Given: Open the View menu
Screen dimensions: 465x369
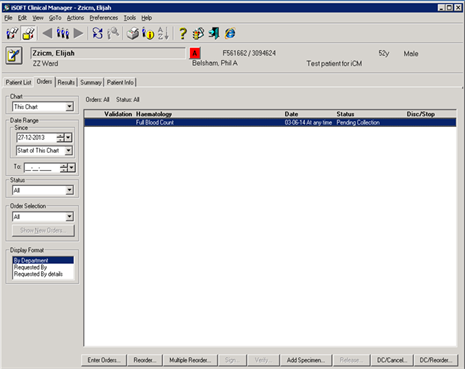Looking at the screenshot, I should coord(38,18).
